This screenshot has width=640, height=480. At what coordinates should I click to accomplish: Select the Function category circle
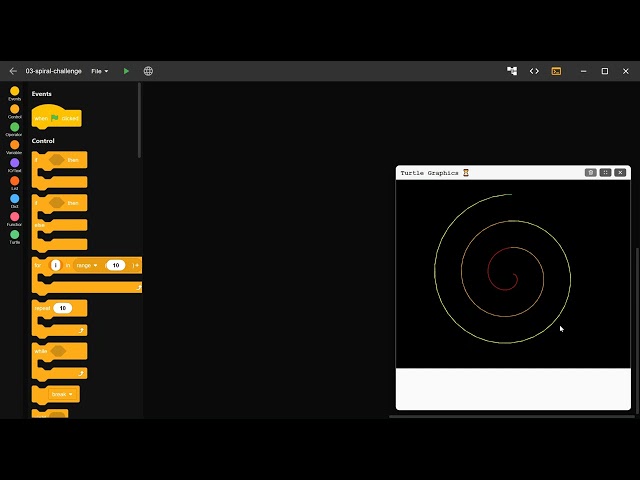tap(15, 216)
